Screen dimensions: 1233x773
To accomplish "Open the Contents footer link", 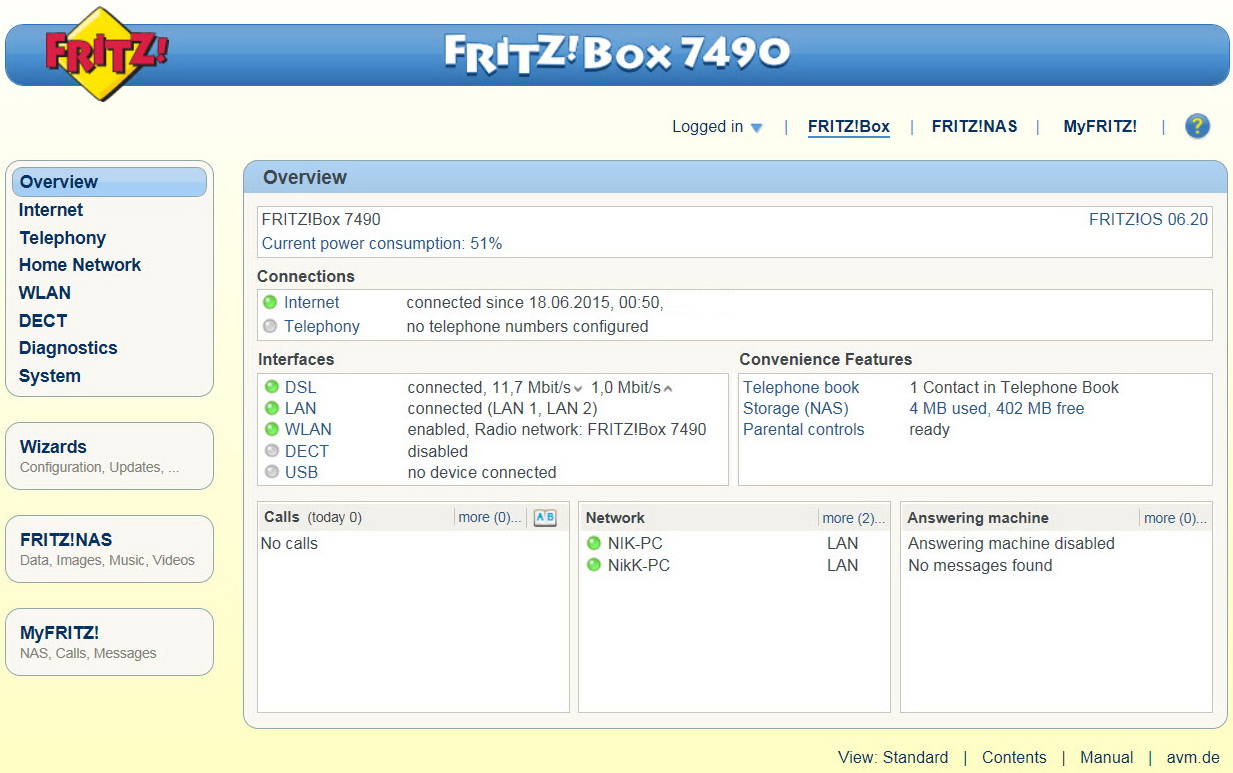I will tap(1014, 757).
